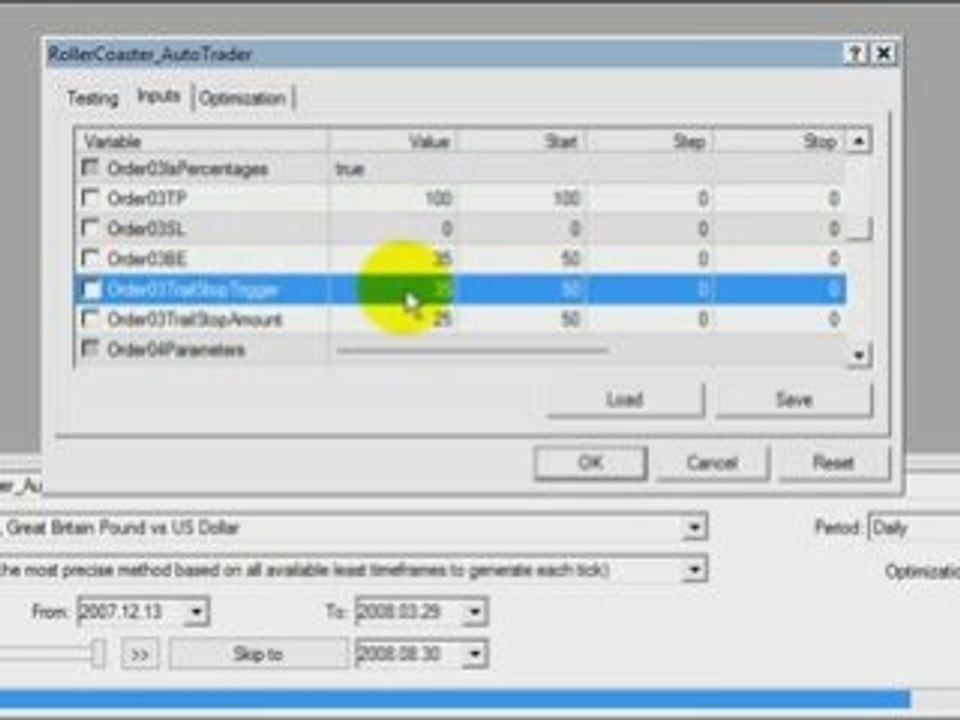Click the Order03IsPercentages value true
The width and height of the screenshot is (960, 720).
[x=350, y=168]
